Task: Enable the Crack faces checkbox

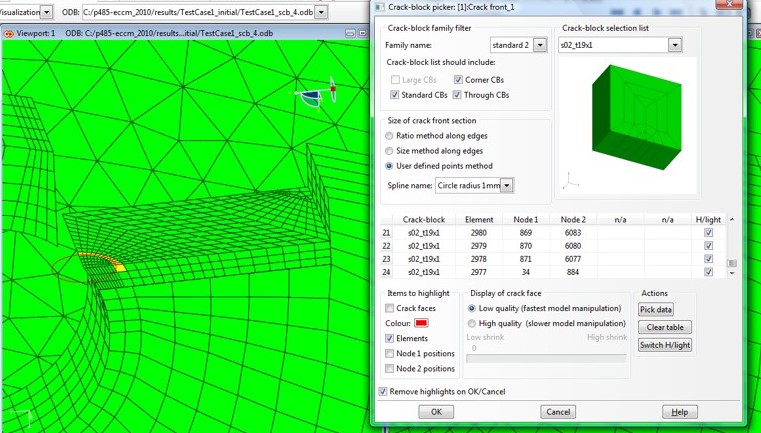Action: 390,308
